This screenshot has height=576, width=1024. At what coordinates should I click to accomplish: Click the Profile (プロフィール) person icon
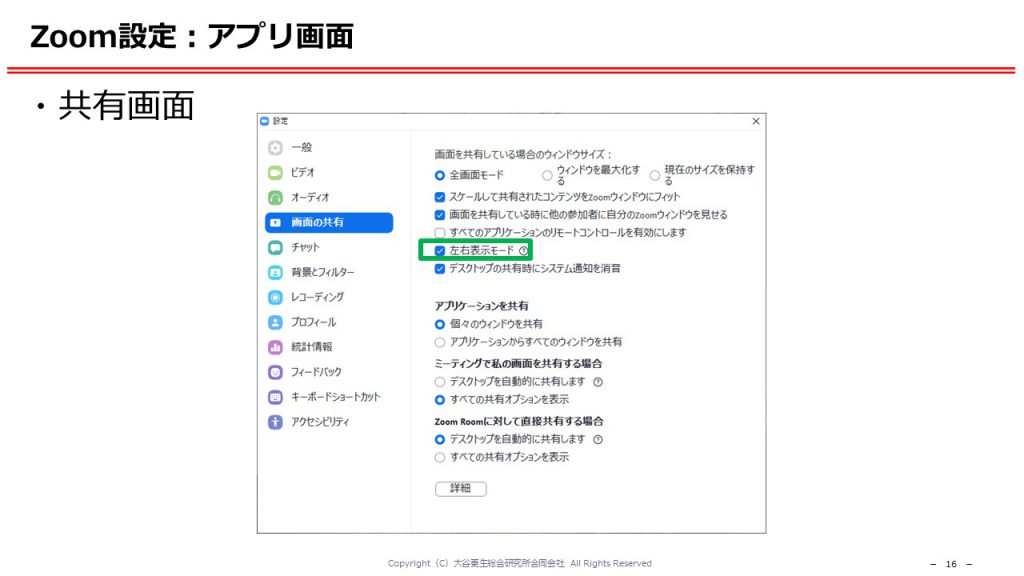(276, 323)
